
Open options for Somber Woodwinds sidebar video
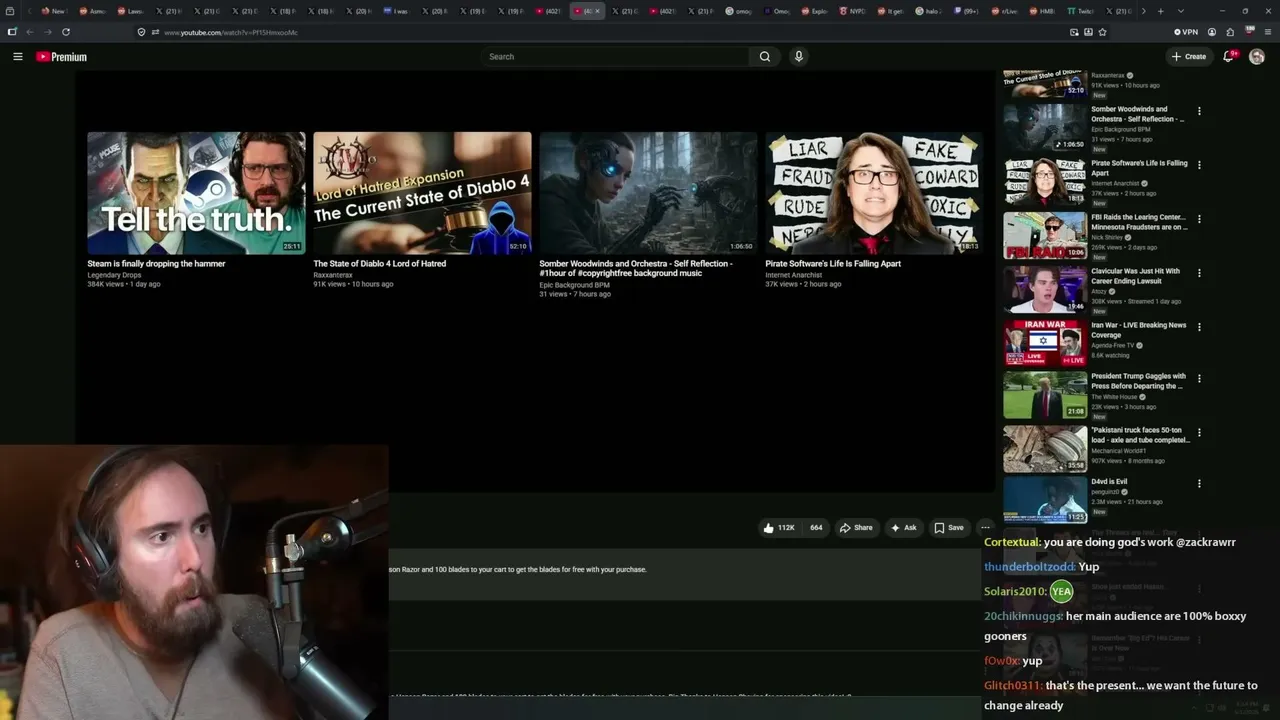pyautogui.click(x=1199, y=111)
